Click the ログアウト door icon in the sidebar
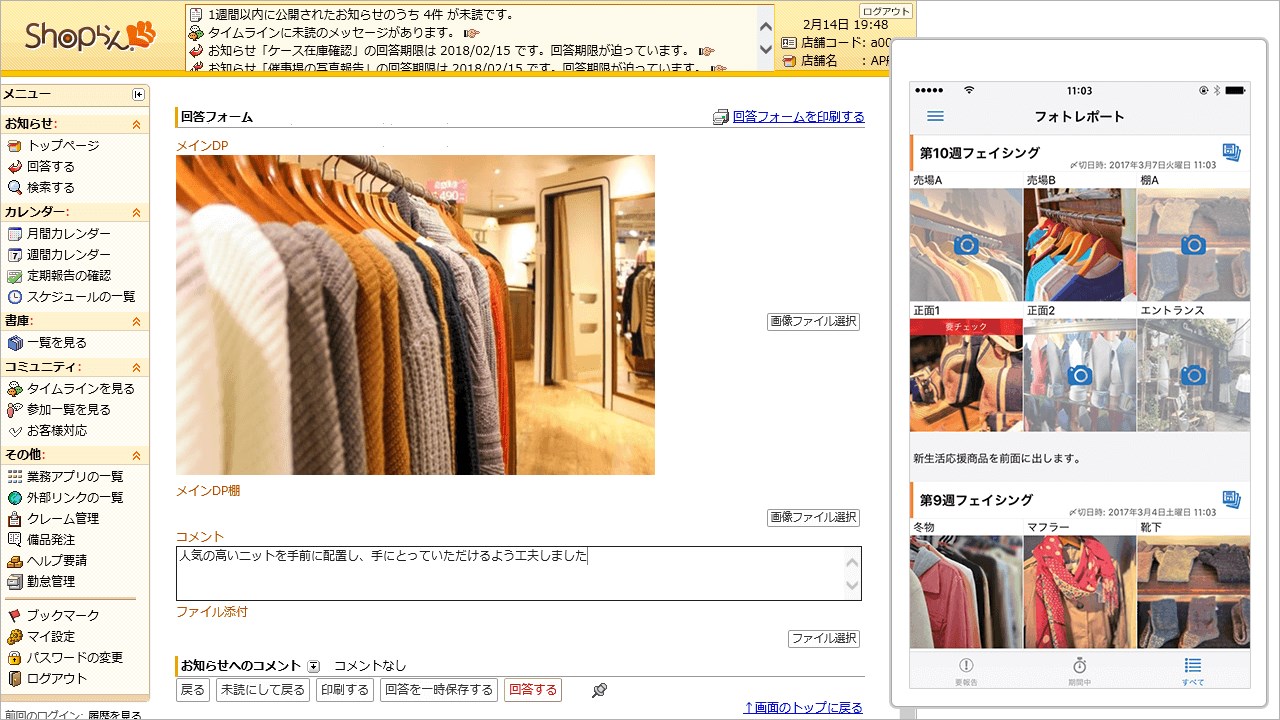 (x=15, y=679)
